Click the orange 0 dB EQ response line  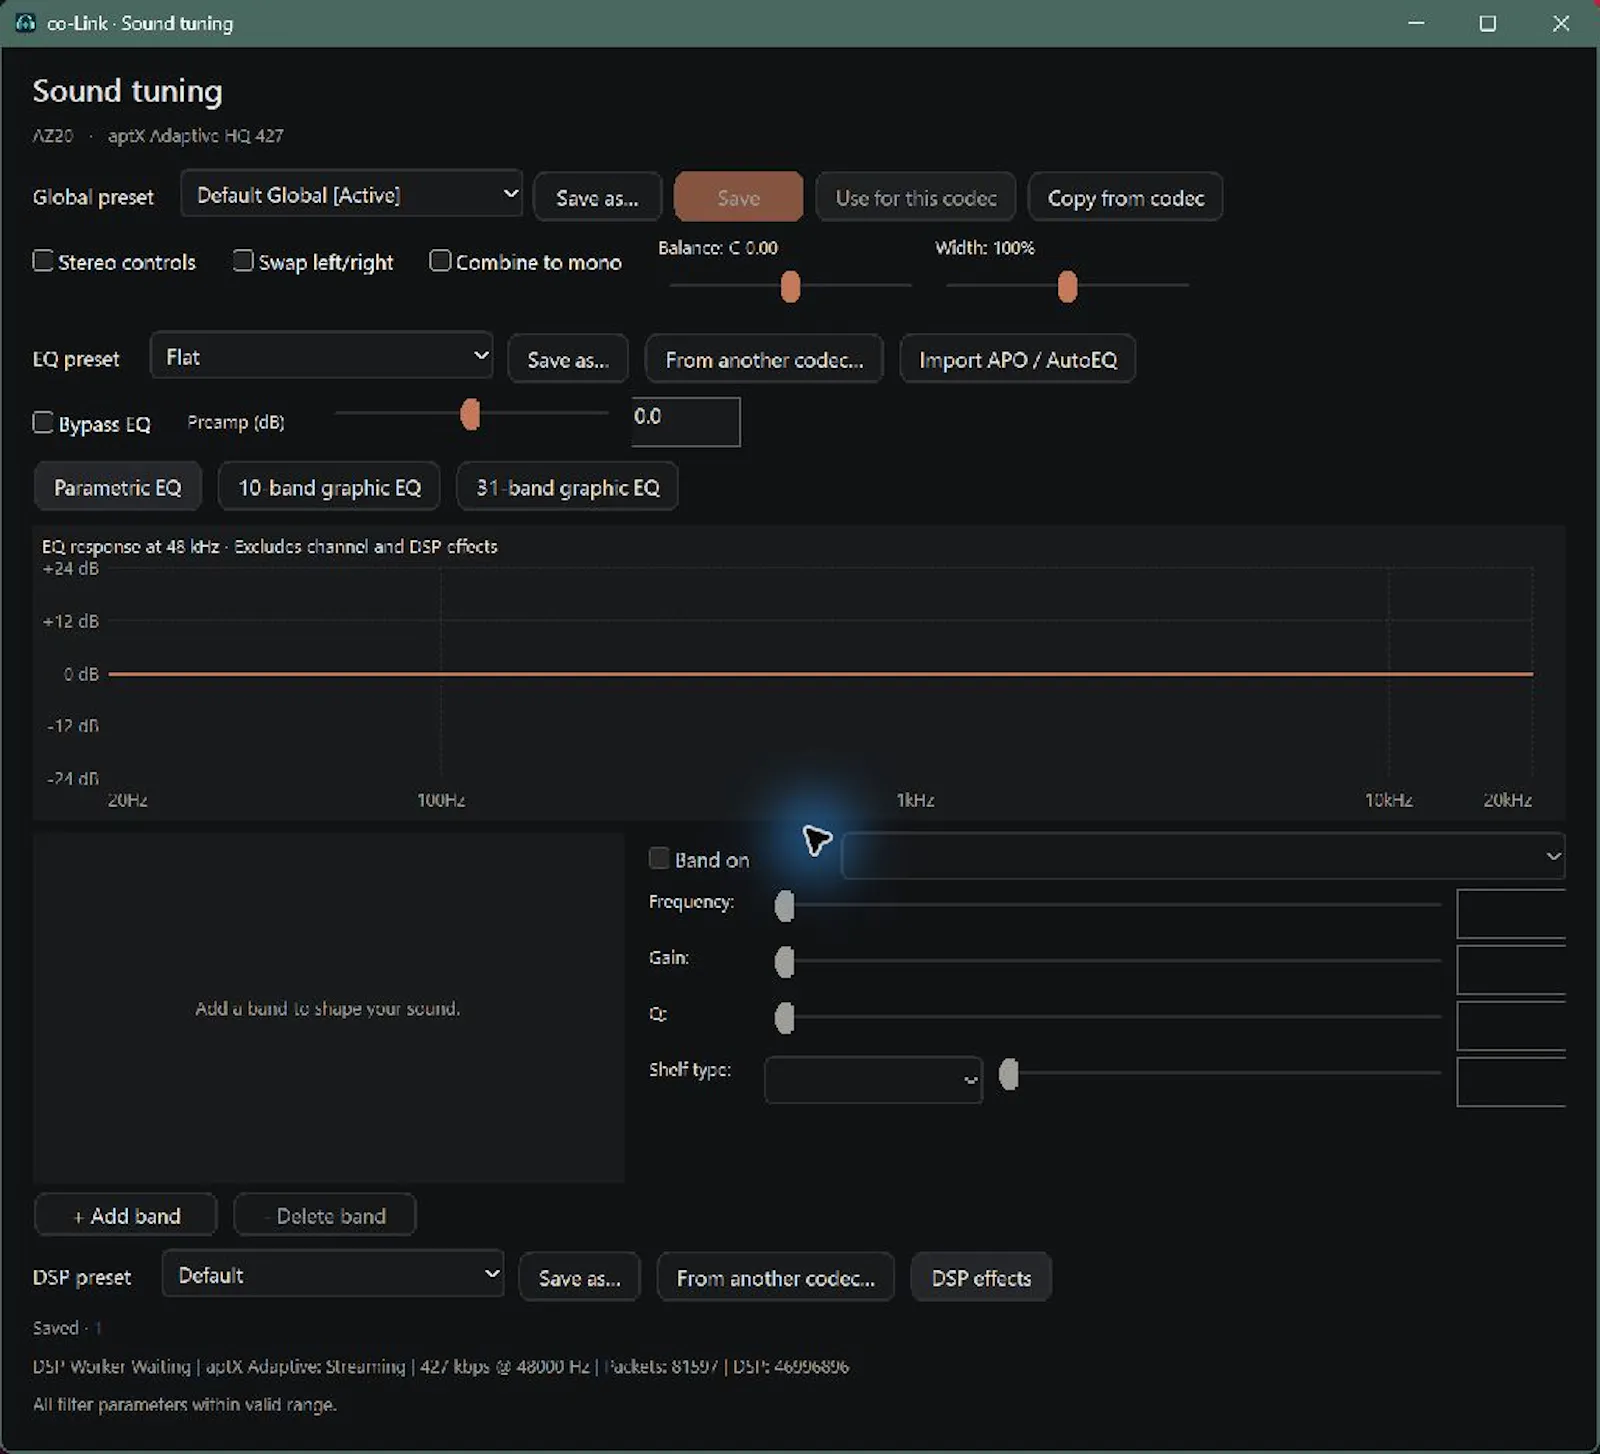pyautogui.click(x=820, y=674)
